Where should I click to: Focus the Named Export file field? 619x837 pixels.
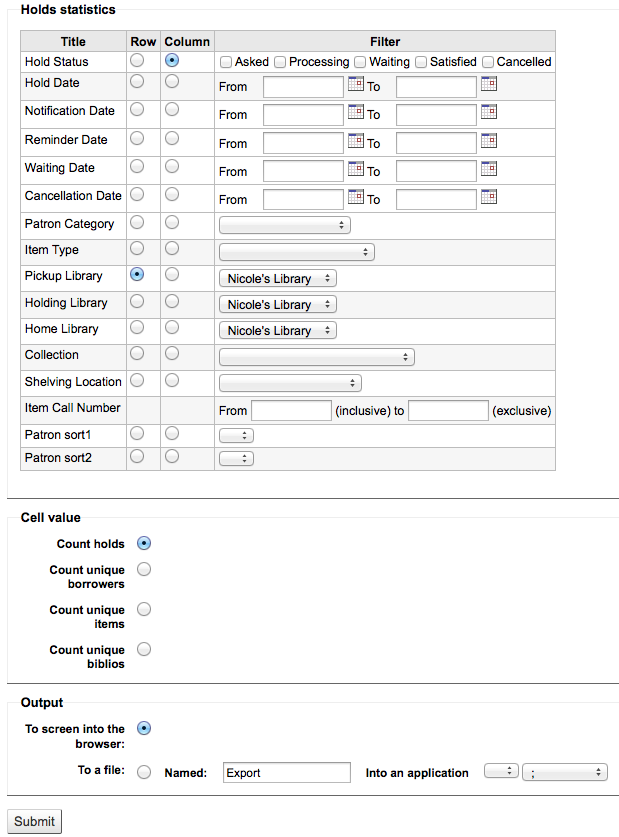287,772
